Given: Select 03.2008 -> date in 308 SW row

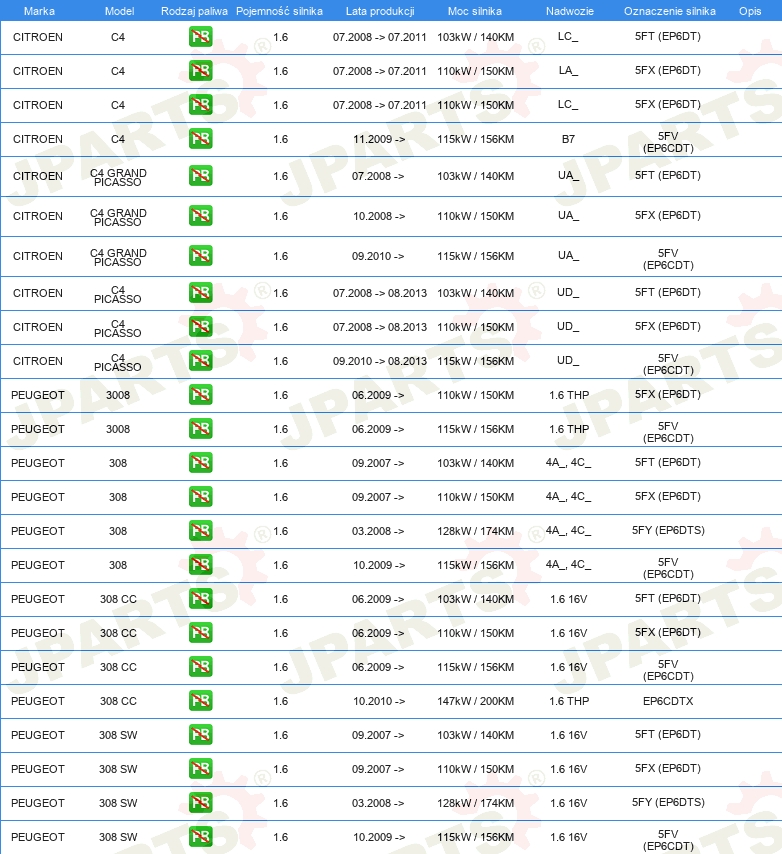Looking at the screenshot, I should (378, 803).
